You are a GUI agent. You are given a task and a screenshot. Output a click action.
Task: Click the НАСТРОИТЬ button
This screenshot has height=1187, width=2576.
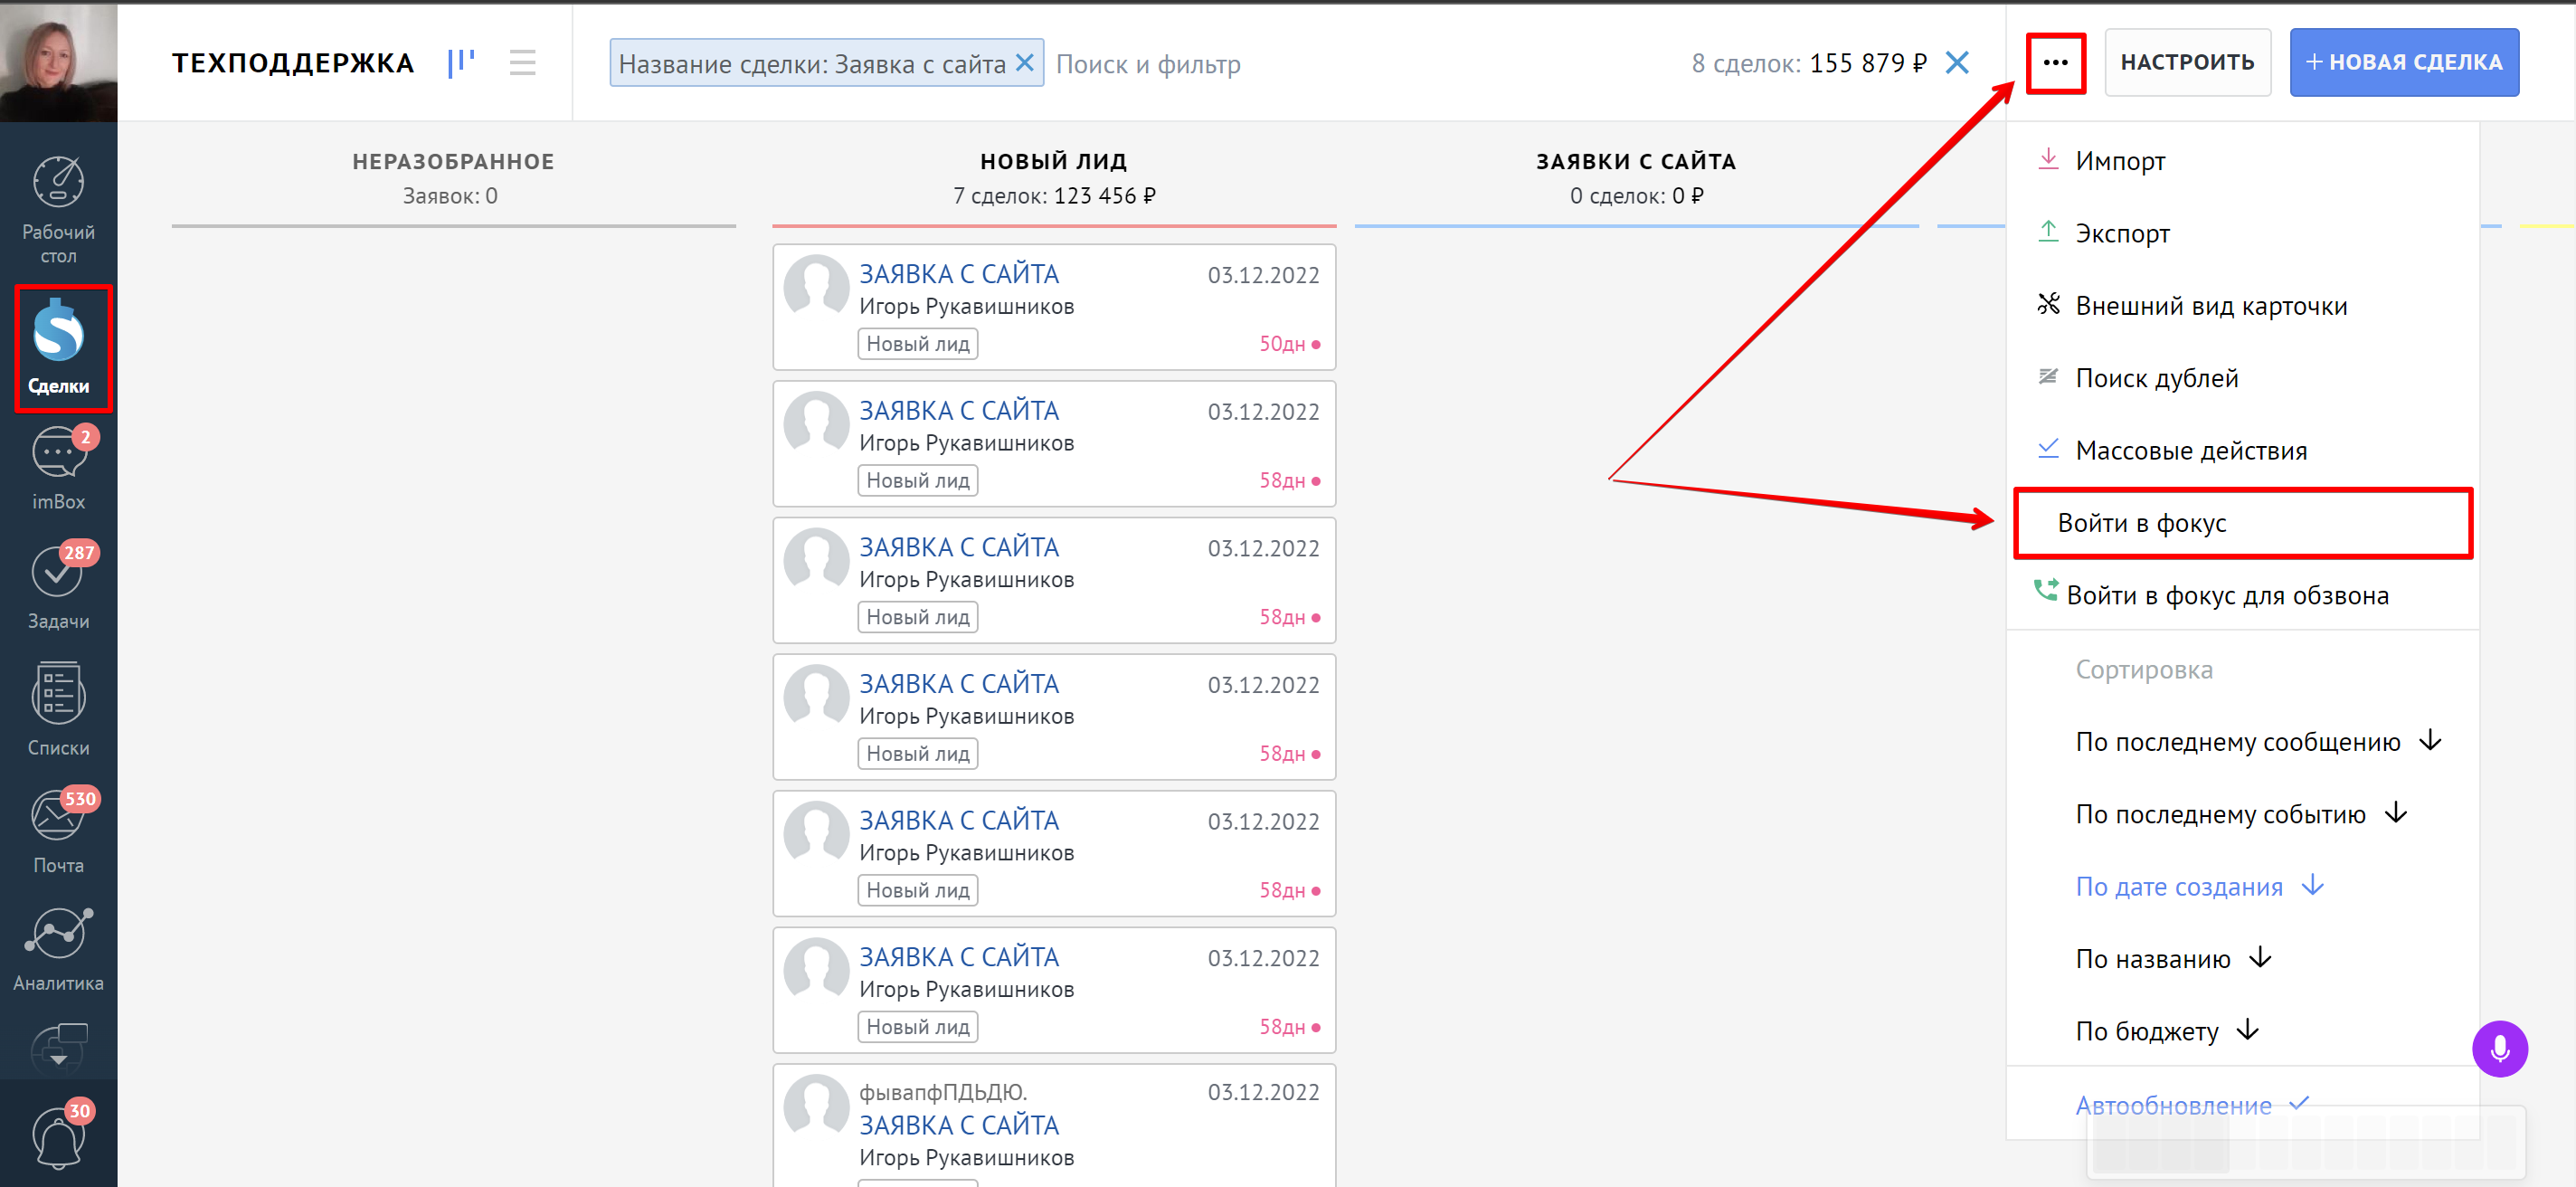pos(2187,62)
